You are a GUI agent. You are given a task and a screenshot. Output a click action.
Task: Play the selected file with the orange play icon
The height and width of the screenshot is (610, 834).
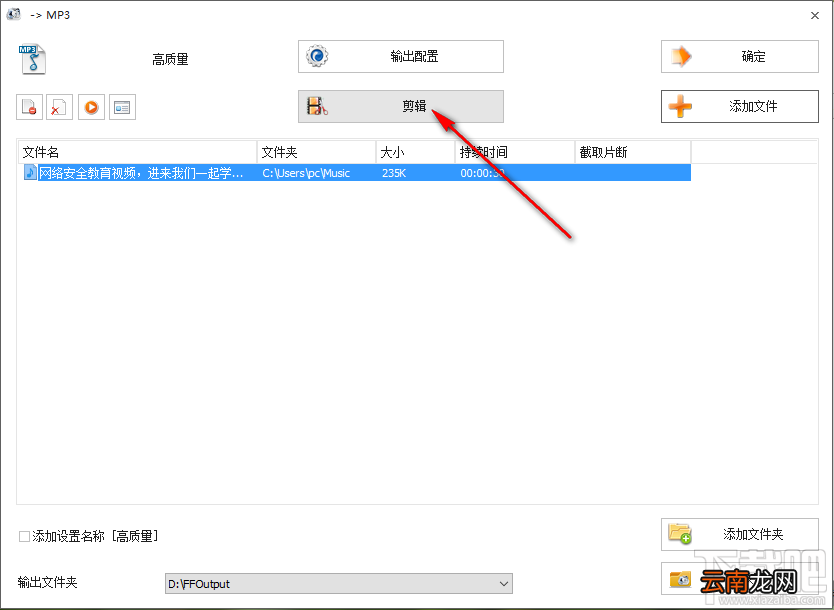click(91, 107)
